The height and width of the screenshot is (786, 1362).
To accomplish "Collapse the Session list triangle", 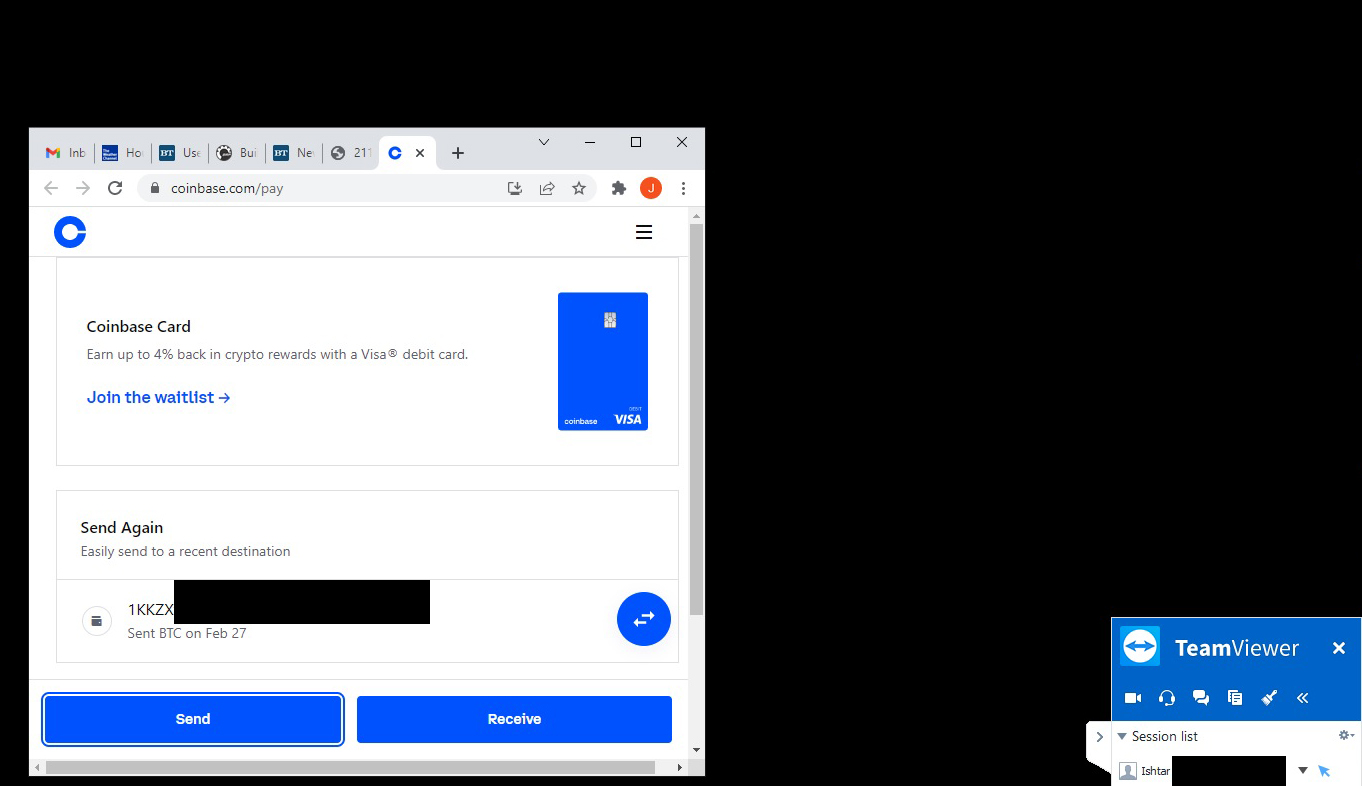I will click(x=1122, y=737).
